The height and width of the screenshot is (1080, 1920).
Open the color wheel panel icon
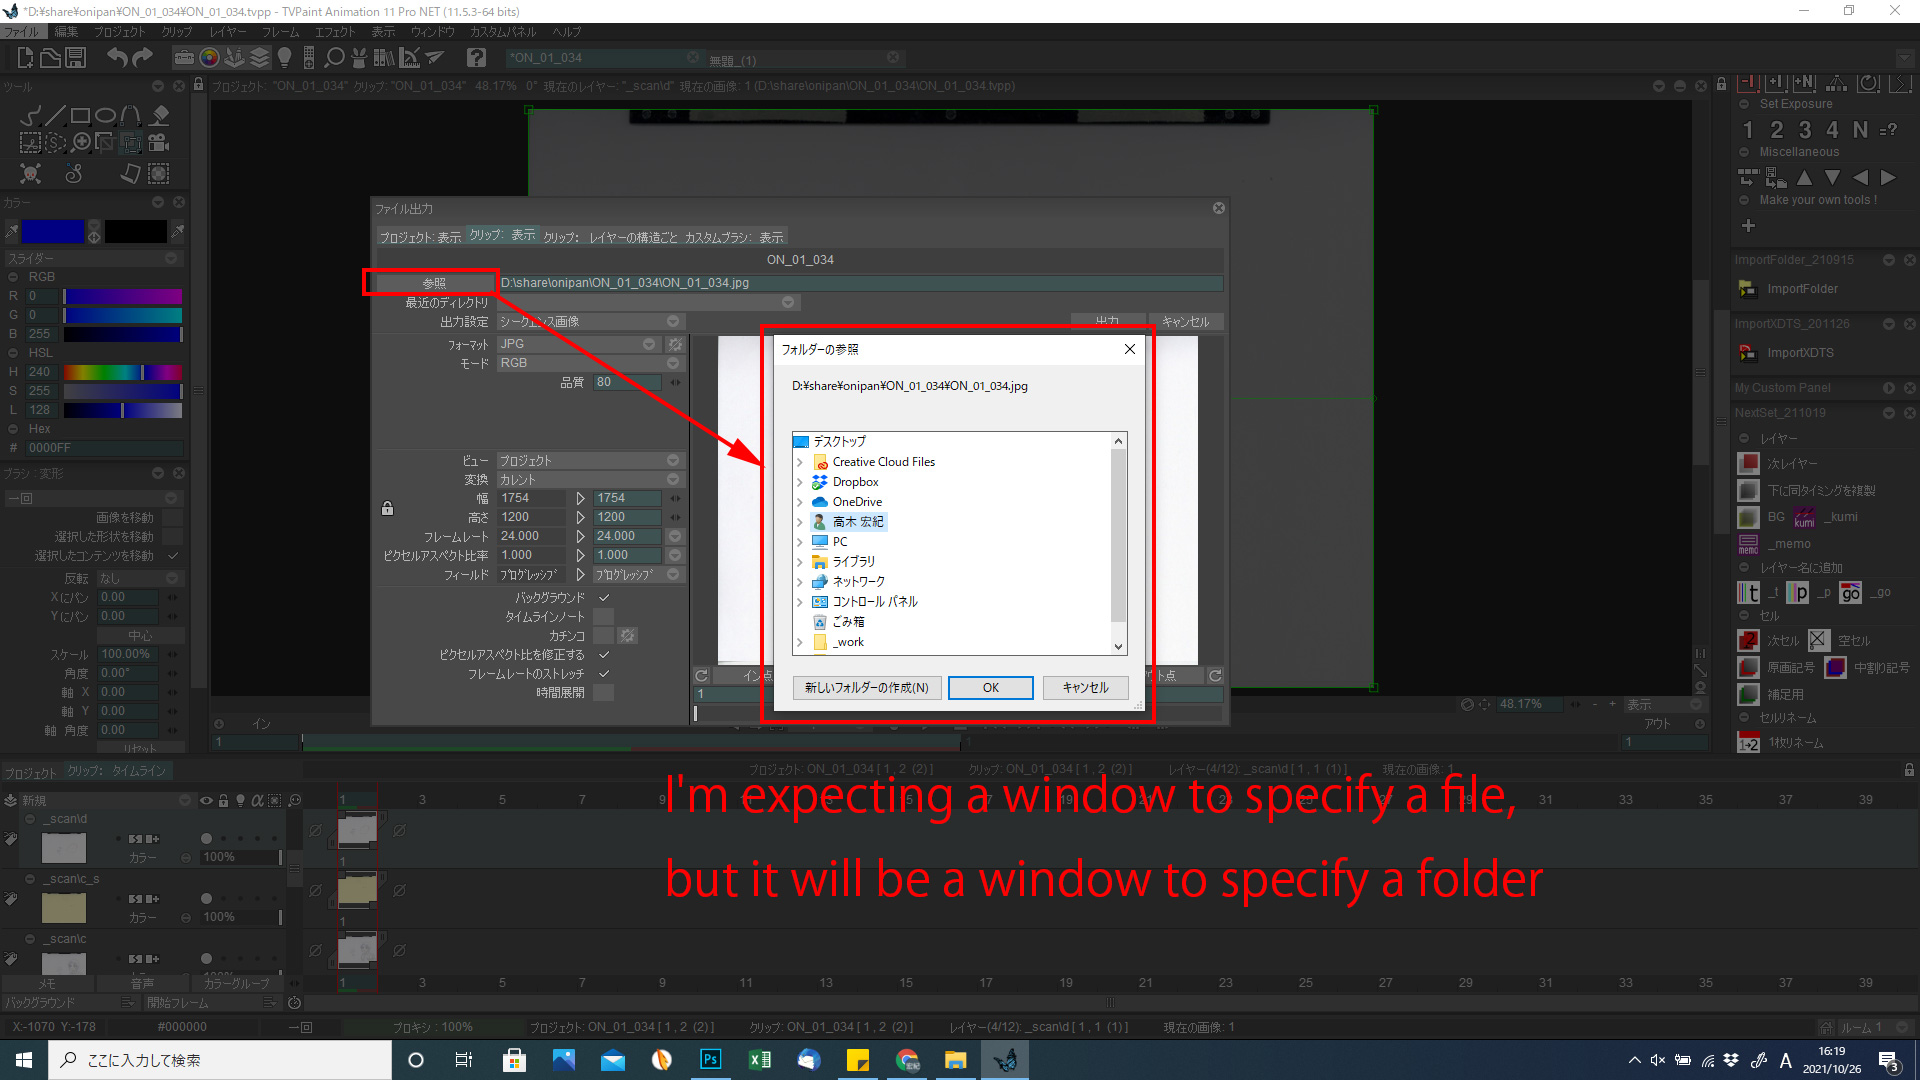pos(210,58)
